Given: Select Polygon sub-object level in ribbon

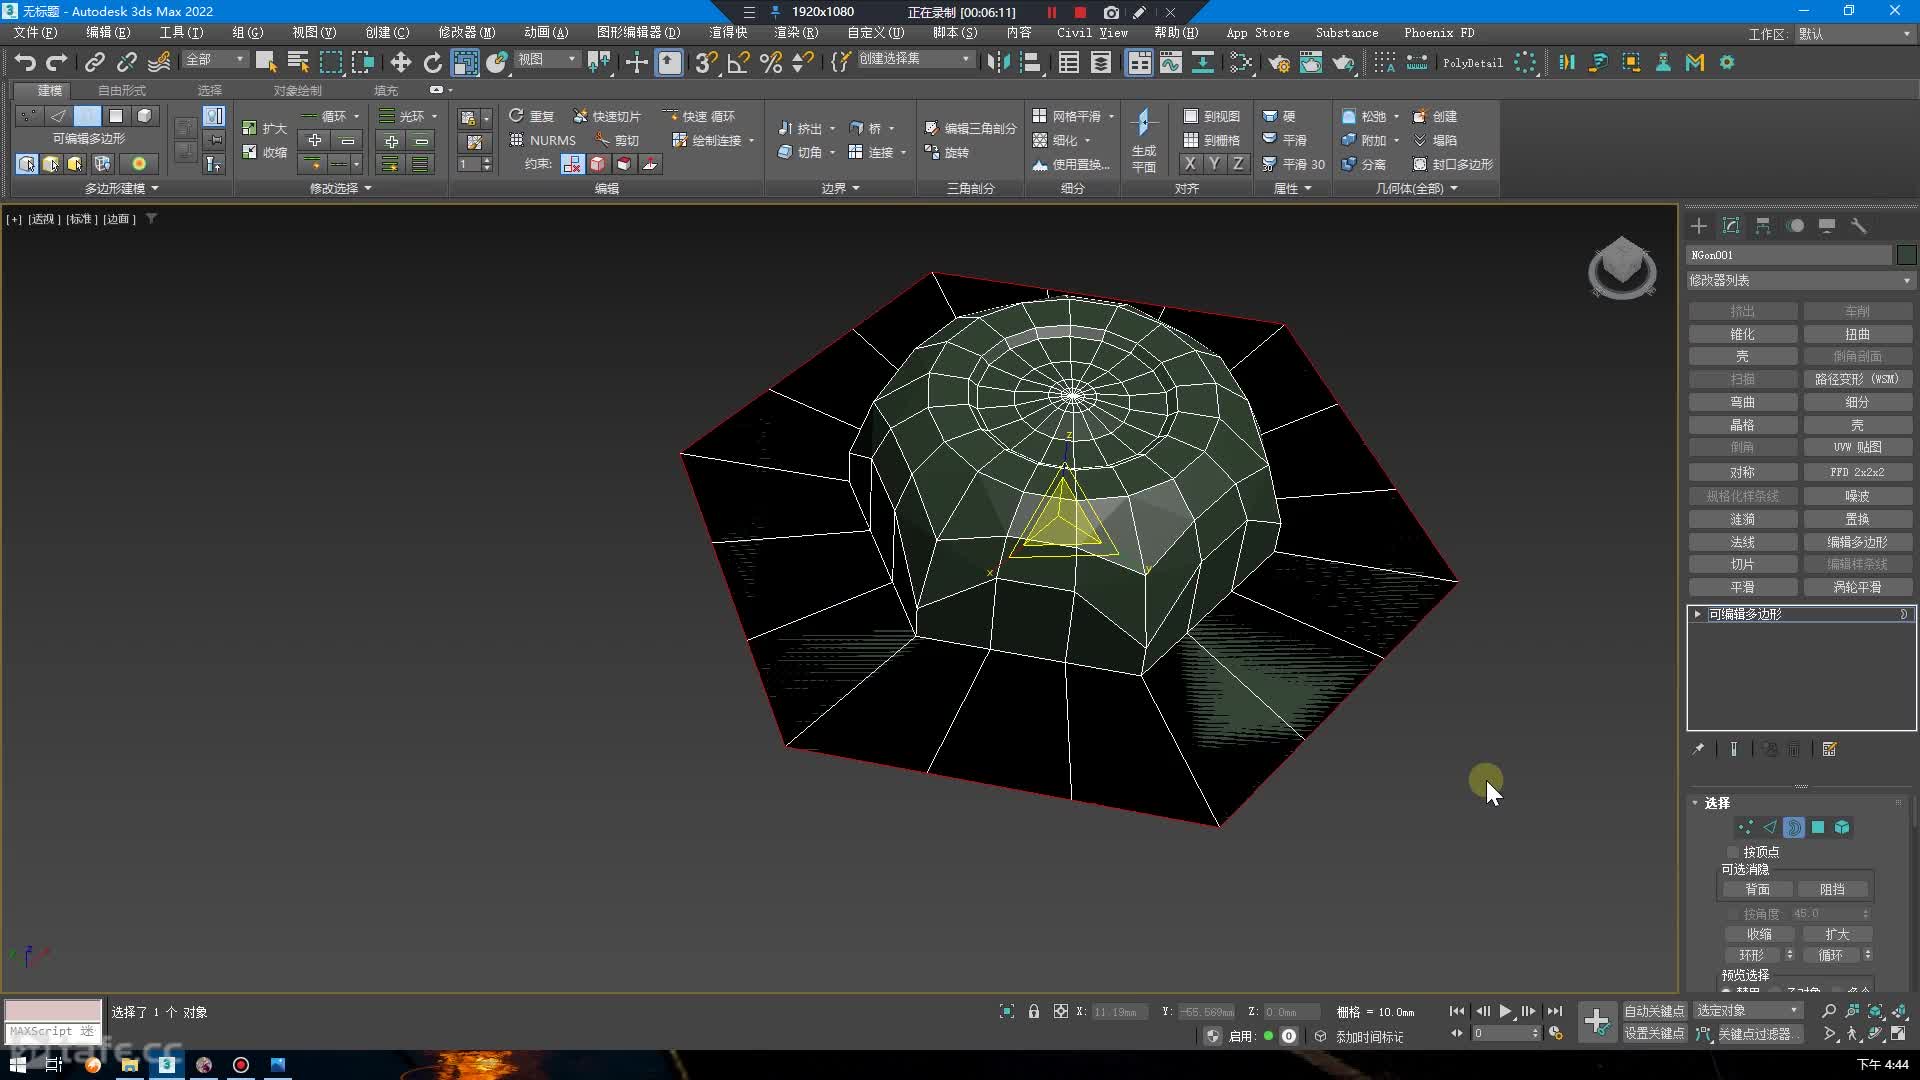Looking at the screenshot, I should click(x=116, y=116).
